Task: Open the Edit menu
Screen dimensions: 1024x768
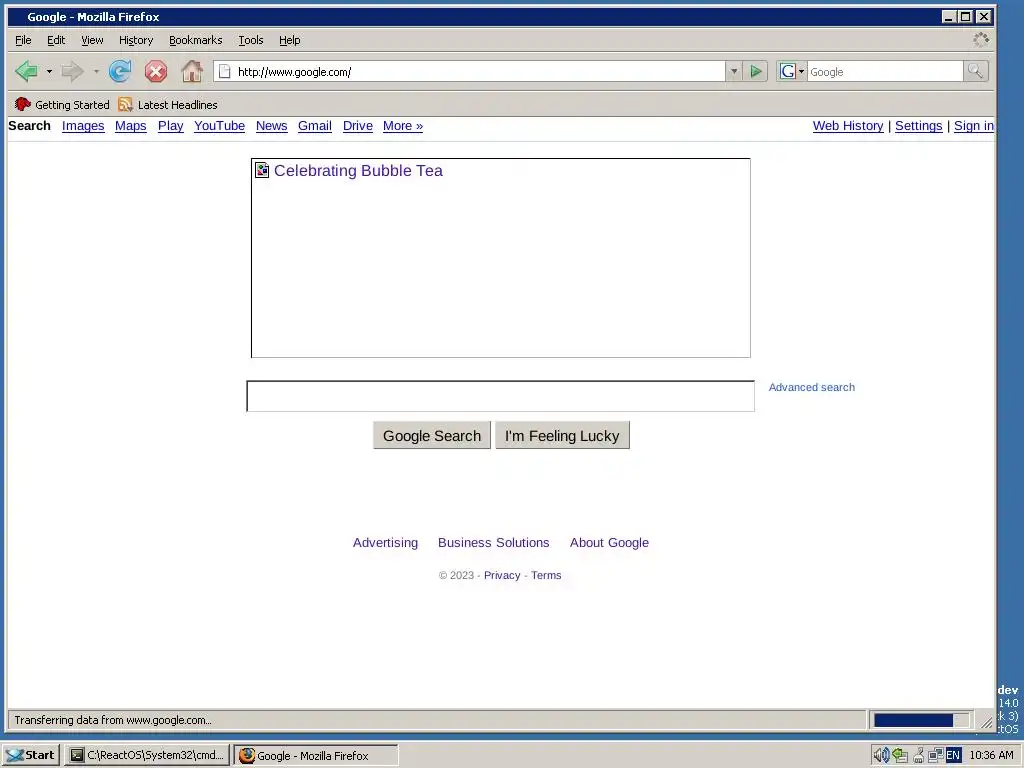Action: pos(56,40)
